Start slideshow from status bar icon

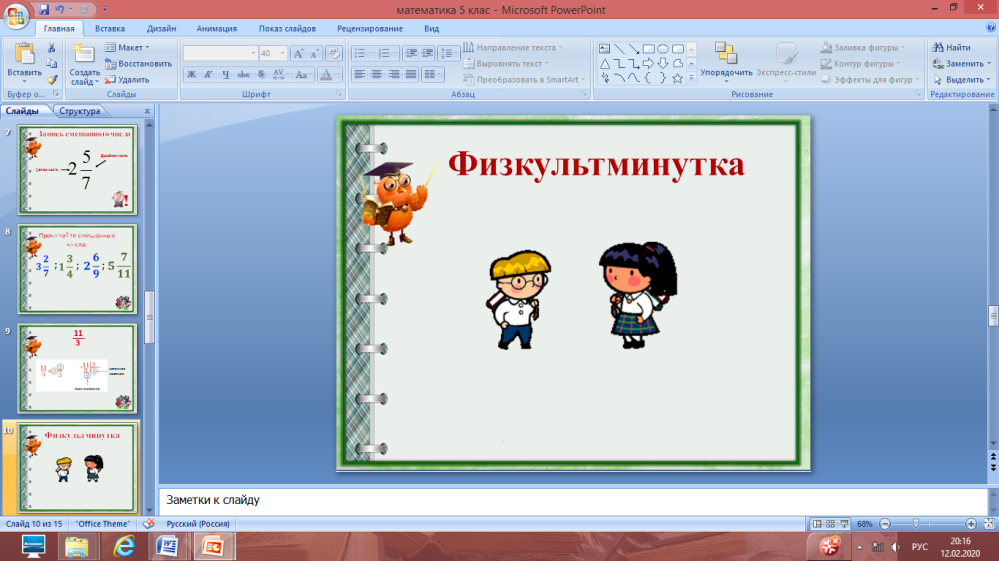844,524
